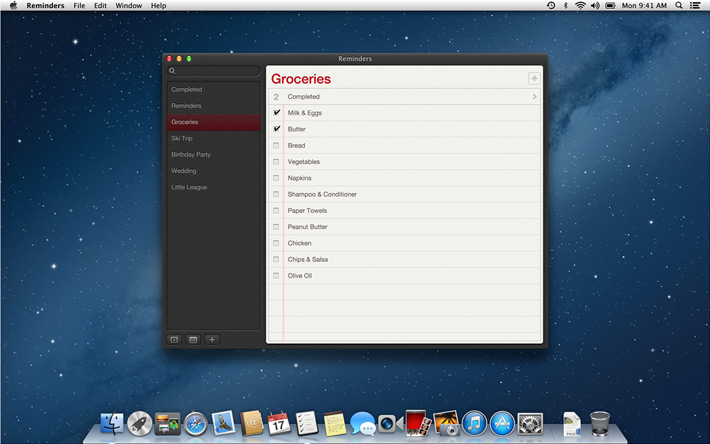Uncheck the Butter reminder

(277, 129)
